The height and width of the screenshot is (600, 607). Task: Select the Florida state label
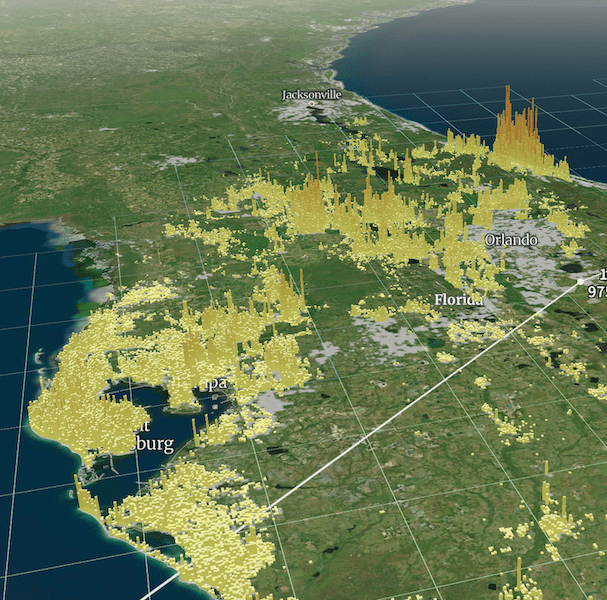[459, 300]
